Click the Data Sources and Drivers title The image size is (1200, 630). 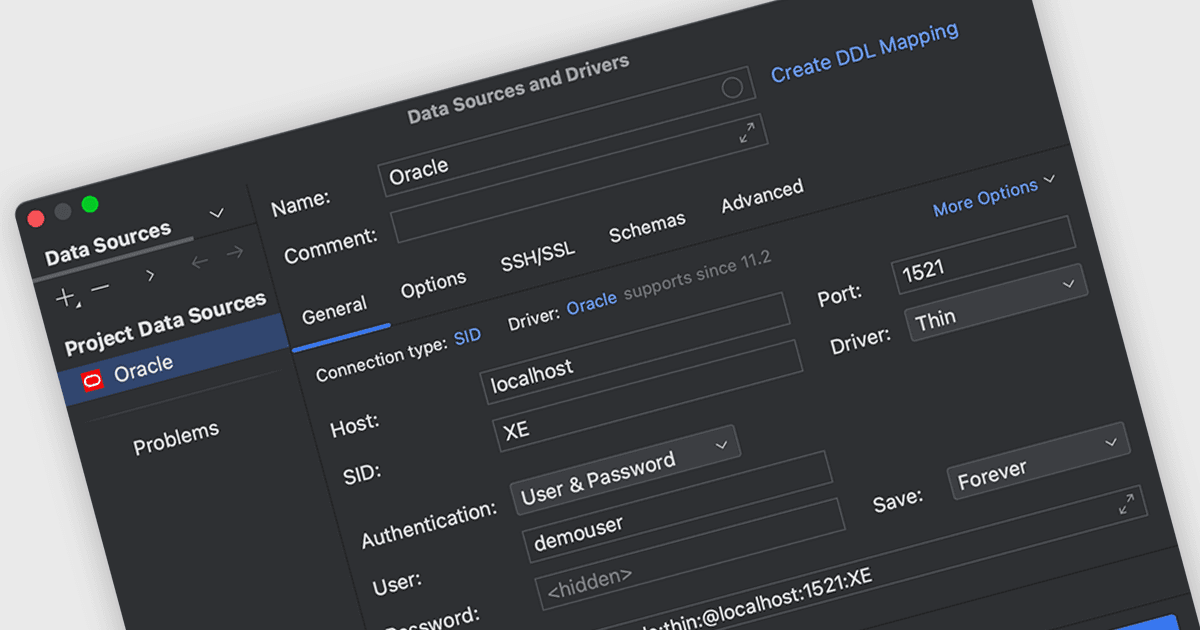point(519,89)
